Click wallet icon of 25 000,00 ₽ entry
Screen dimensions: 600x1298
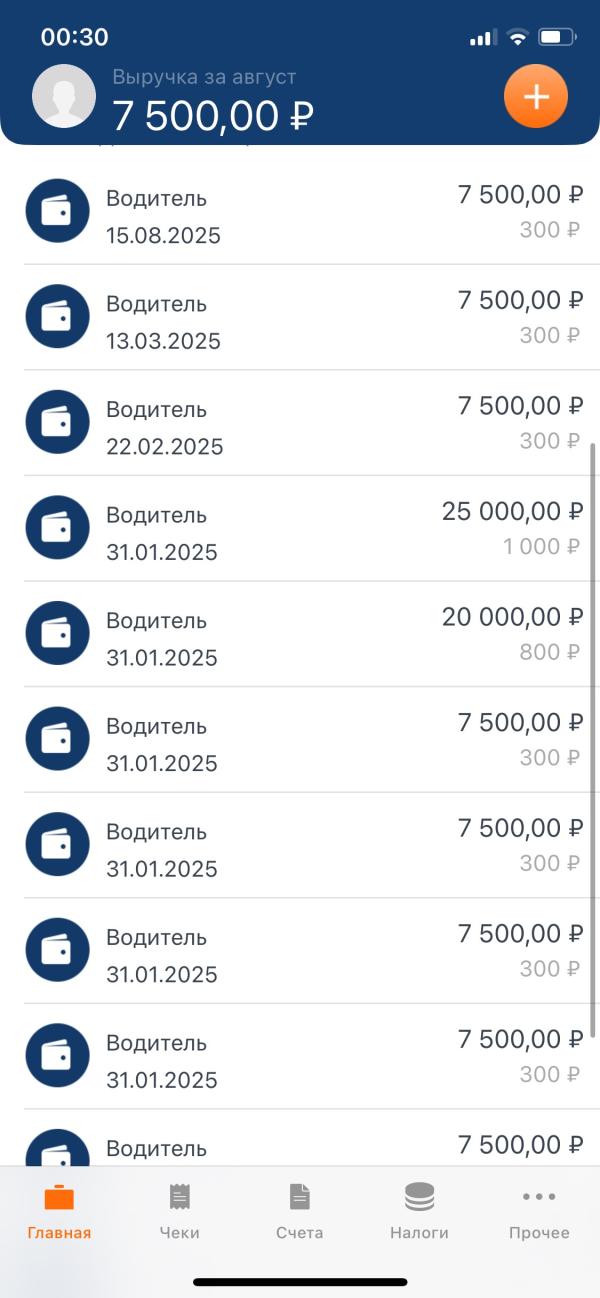pos(57,528)
